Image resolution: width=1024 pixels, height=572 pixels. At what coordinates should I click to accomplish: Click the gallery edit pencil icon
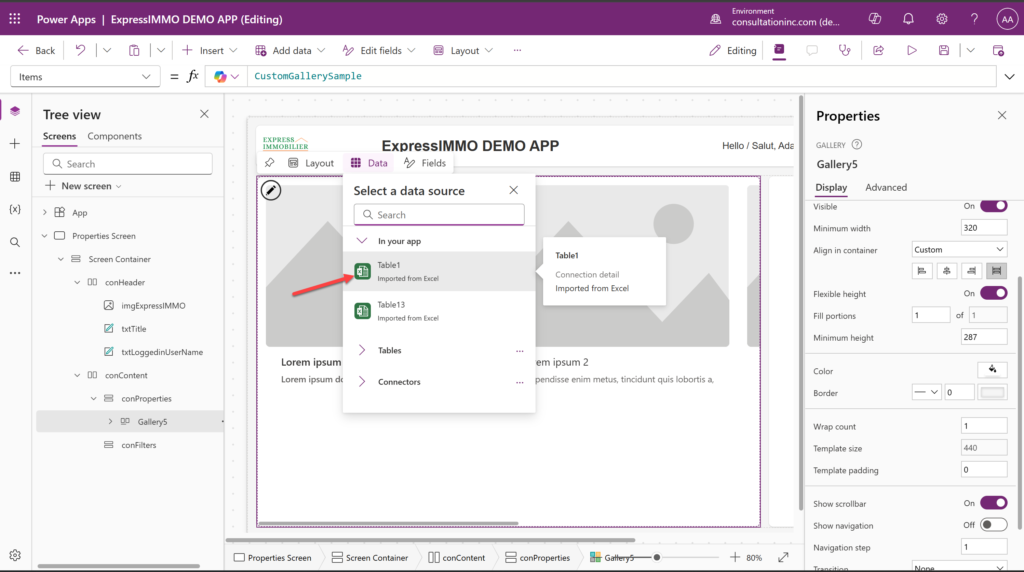click(x=271, y=191)
